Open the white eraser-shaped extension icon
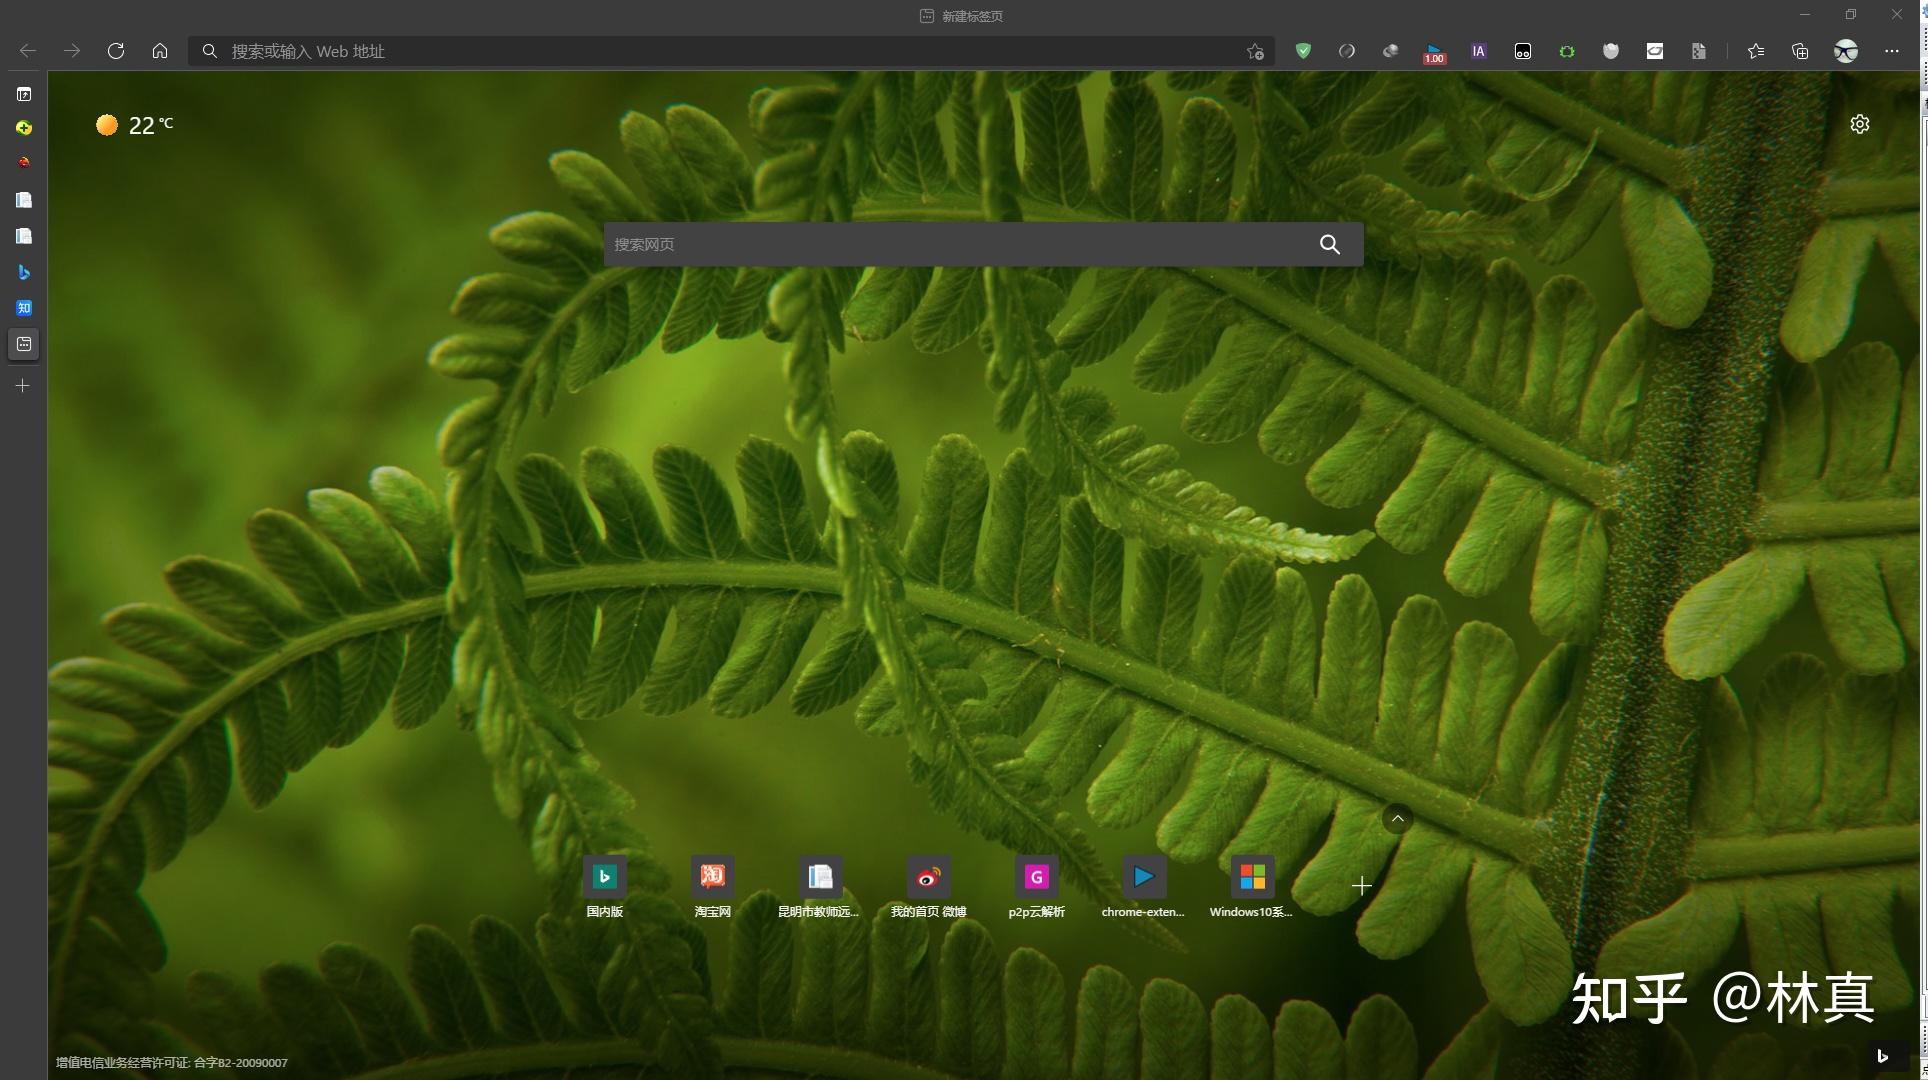Screen dimensions: 1928x1080 (1655, 51)
